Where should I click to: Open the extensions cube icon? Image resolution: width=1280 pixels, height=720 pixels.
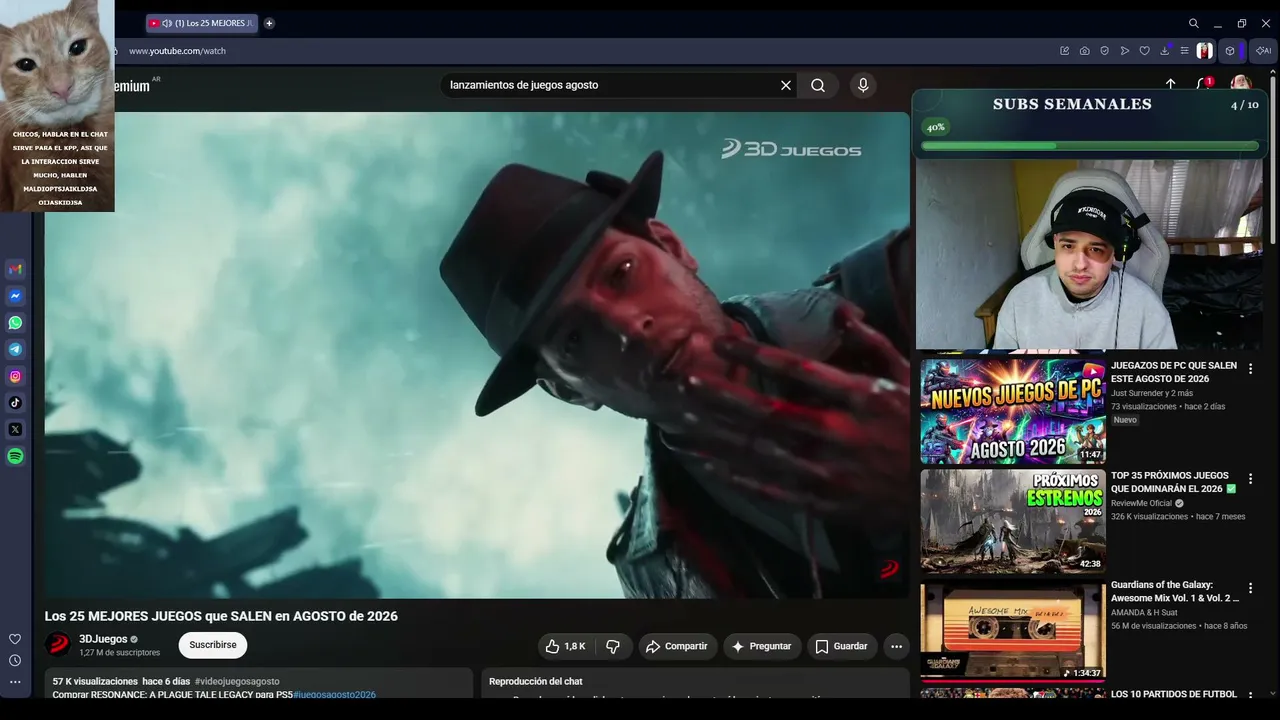[x=1230, y=51]
